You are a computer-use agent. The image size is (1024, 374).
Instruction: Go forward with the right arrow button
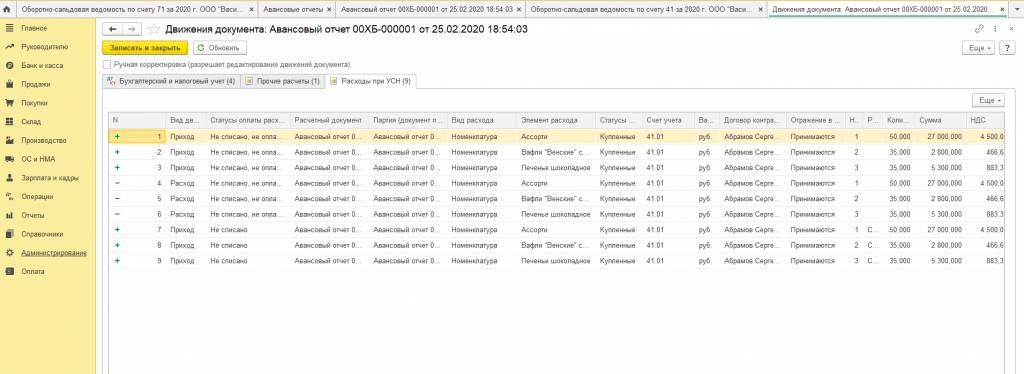tap(131, 29)
